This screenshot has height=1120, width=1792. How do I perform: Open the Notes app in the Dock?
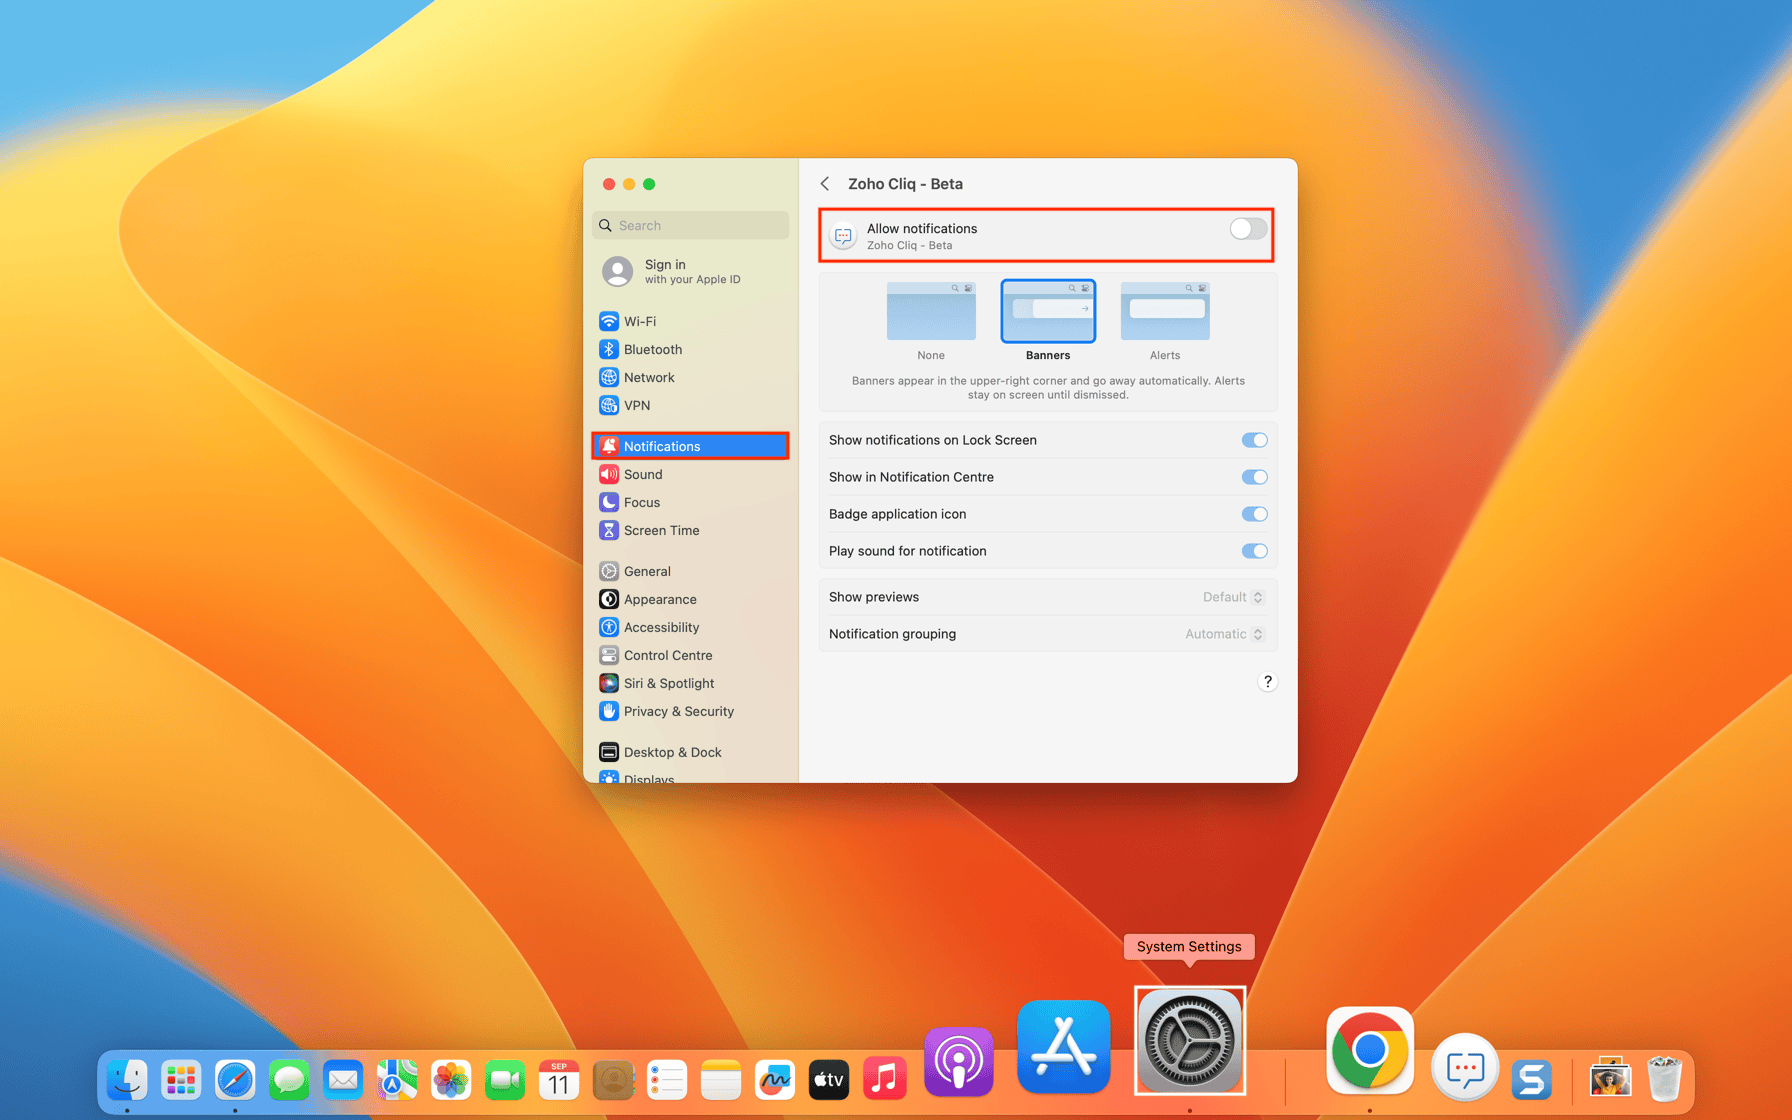pos(721,1080)
